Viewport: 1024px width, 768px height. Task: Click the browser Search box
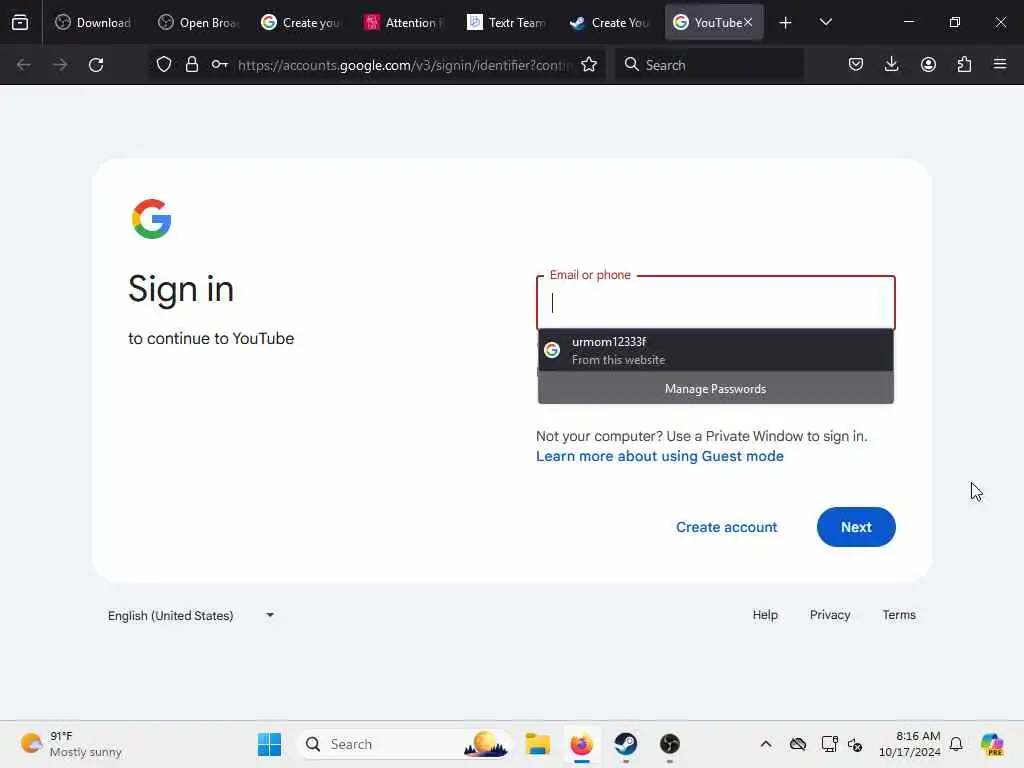(710, 65)
